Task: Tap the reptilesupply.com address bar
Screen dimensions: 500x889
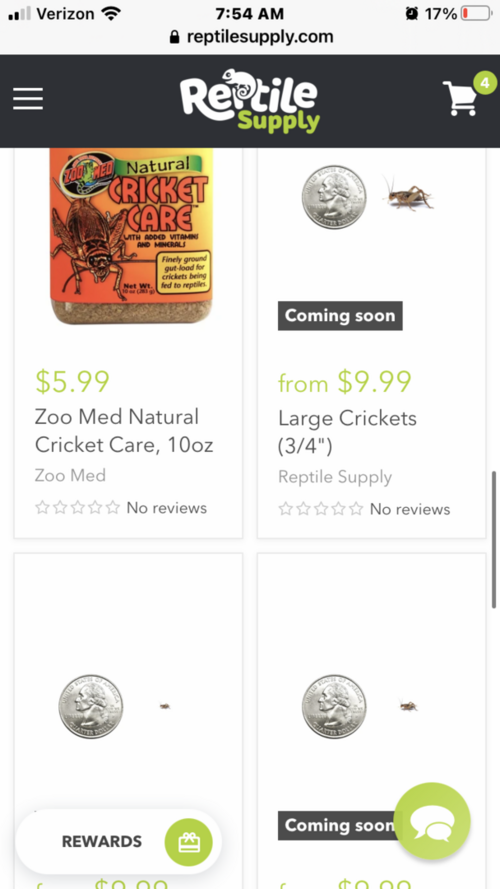Action: [x=250, y=37]
